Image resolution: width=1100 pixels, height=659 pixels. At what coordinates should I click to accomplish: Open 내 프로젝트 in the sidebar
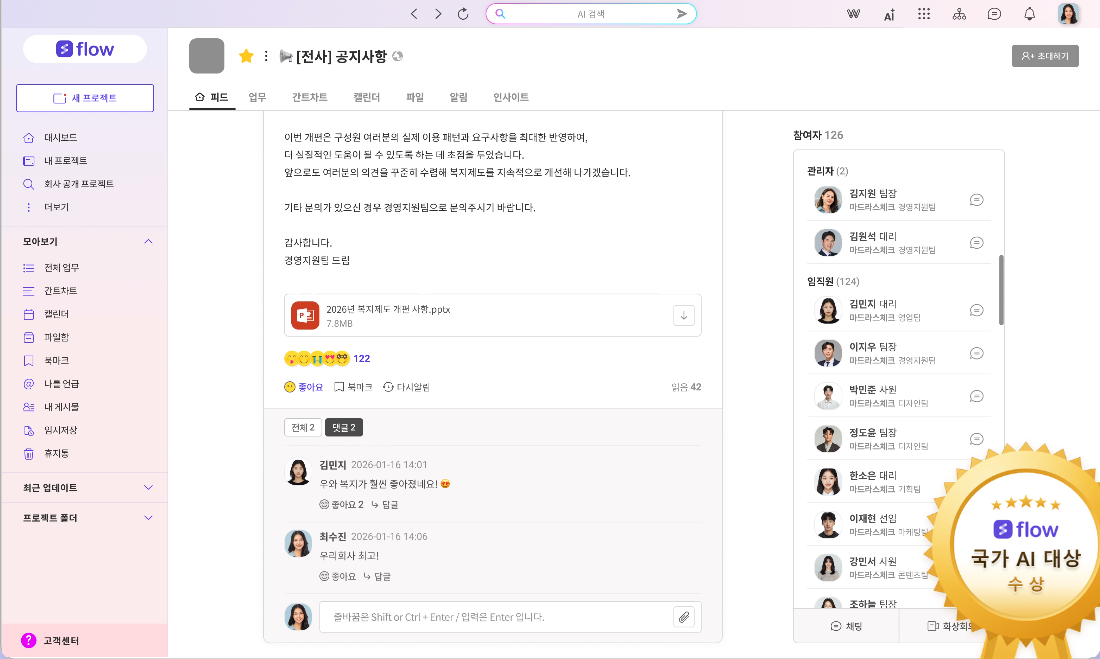point(65,161)
